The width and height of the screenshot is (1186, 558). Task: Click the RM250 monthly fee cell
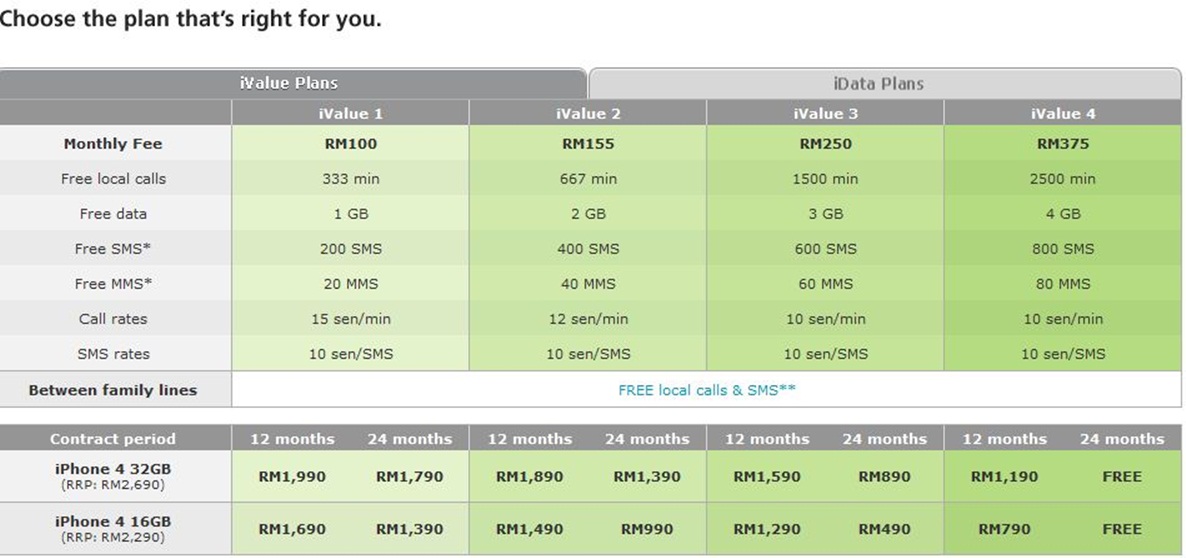point(825,144)
